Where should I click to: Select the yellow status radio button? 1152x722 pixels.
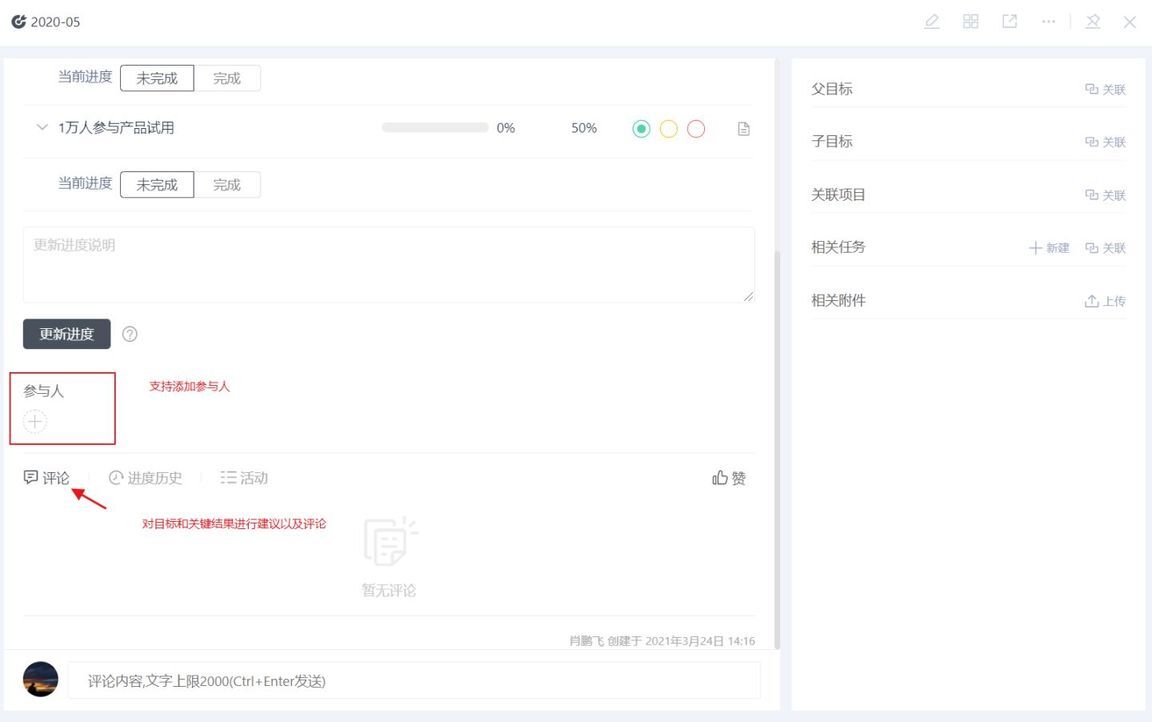point(669,129)
